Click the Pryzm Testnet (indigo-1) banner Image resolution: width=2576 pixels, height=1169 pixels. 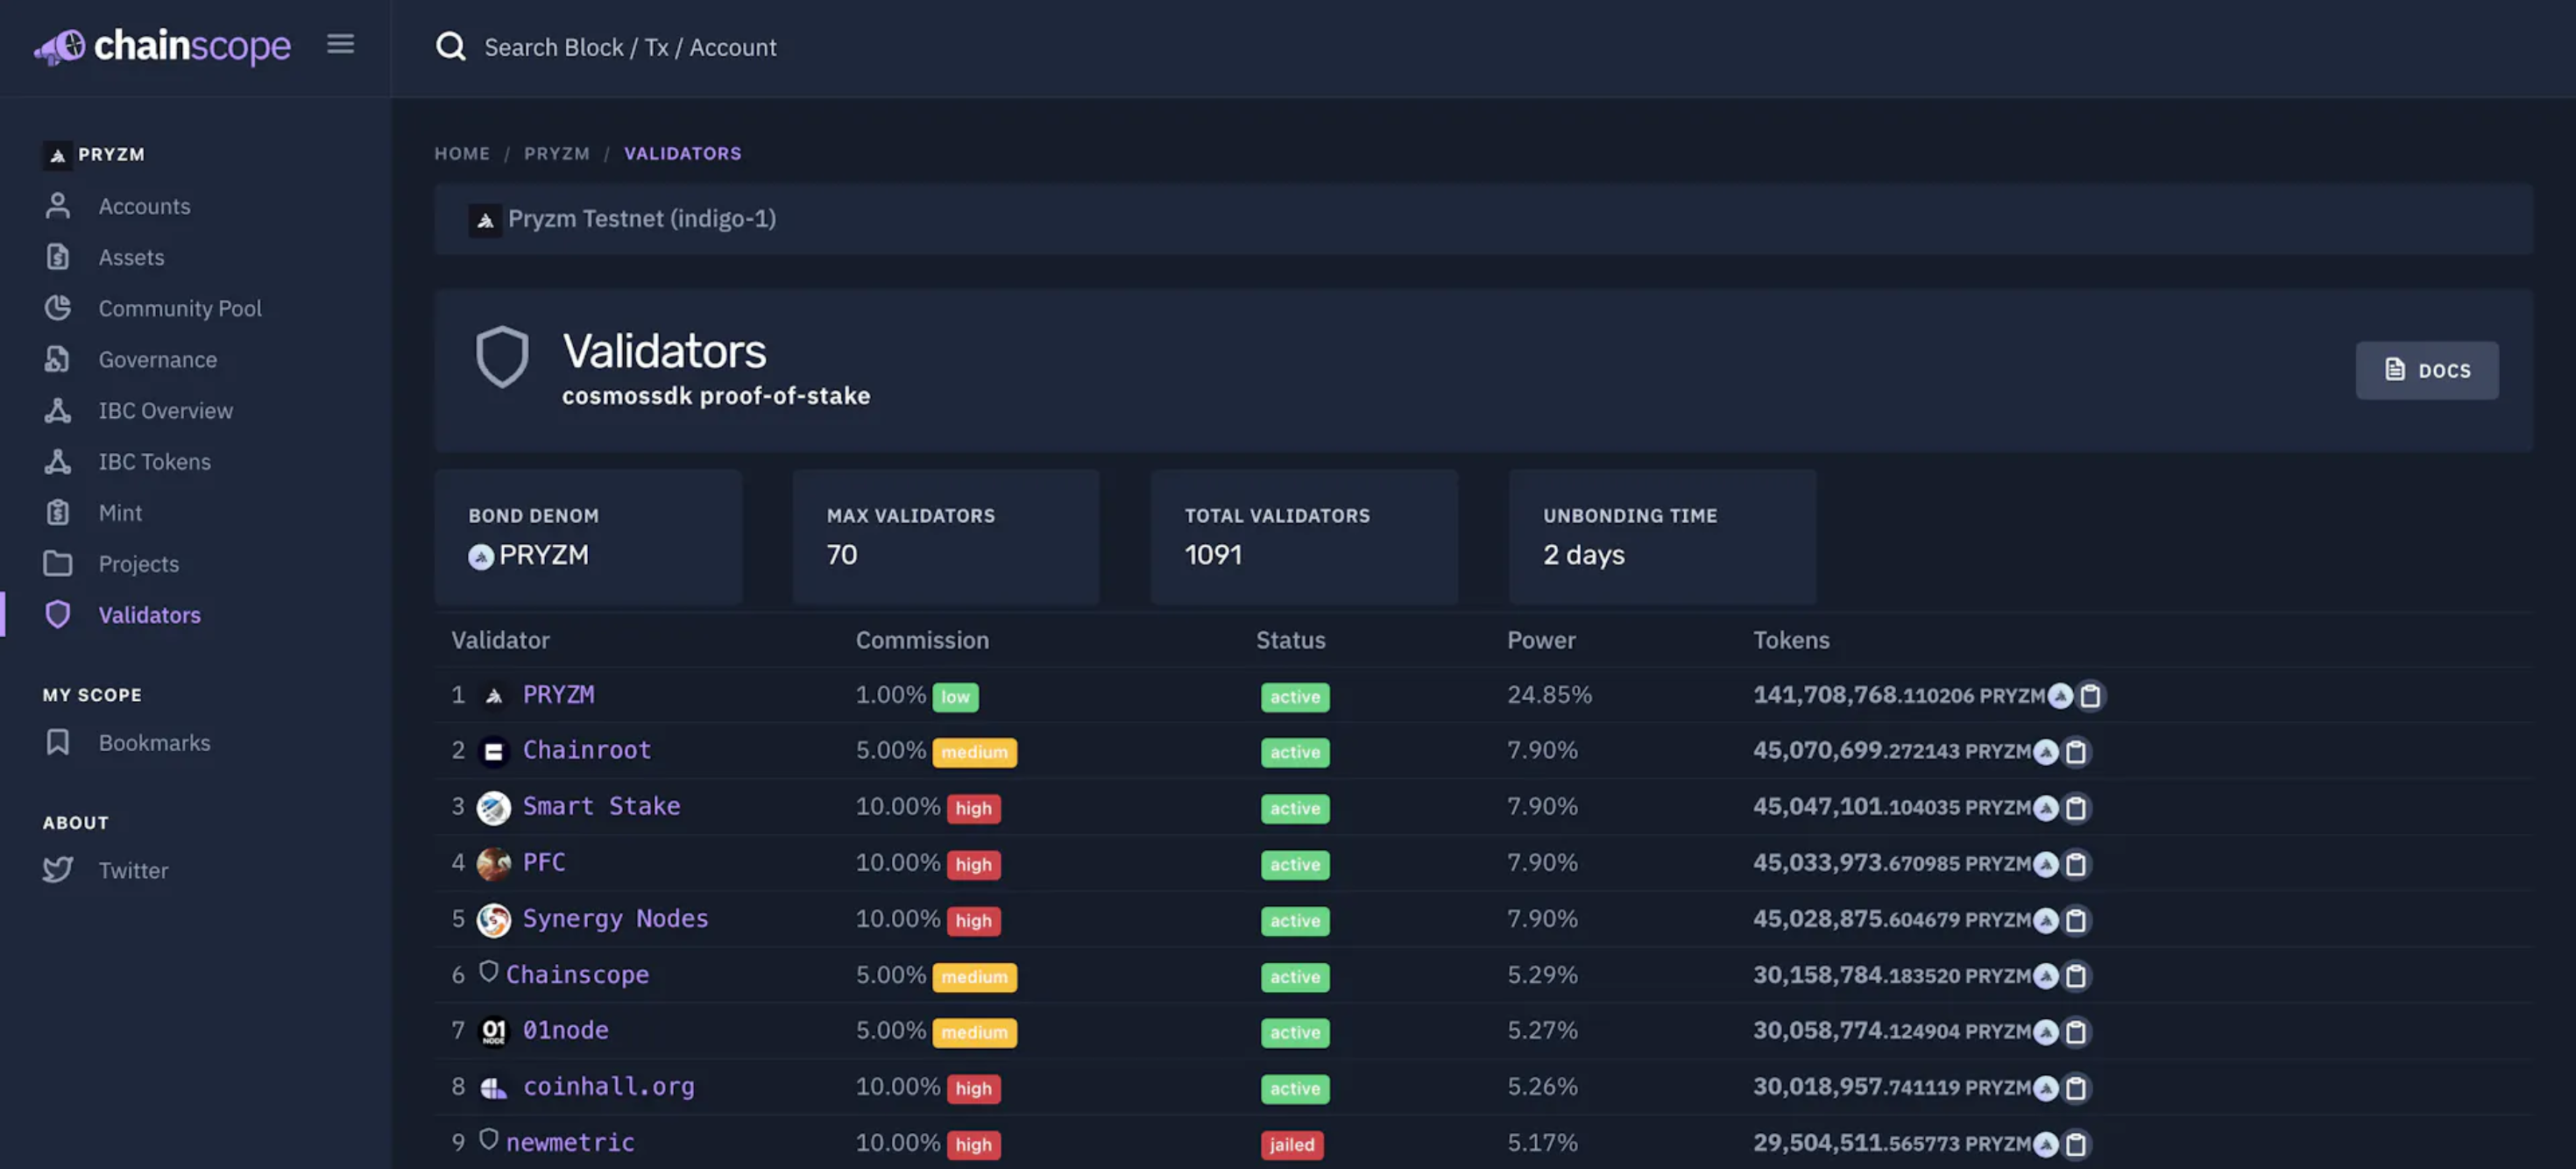1483,218
